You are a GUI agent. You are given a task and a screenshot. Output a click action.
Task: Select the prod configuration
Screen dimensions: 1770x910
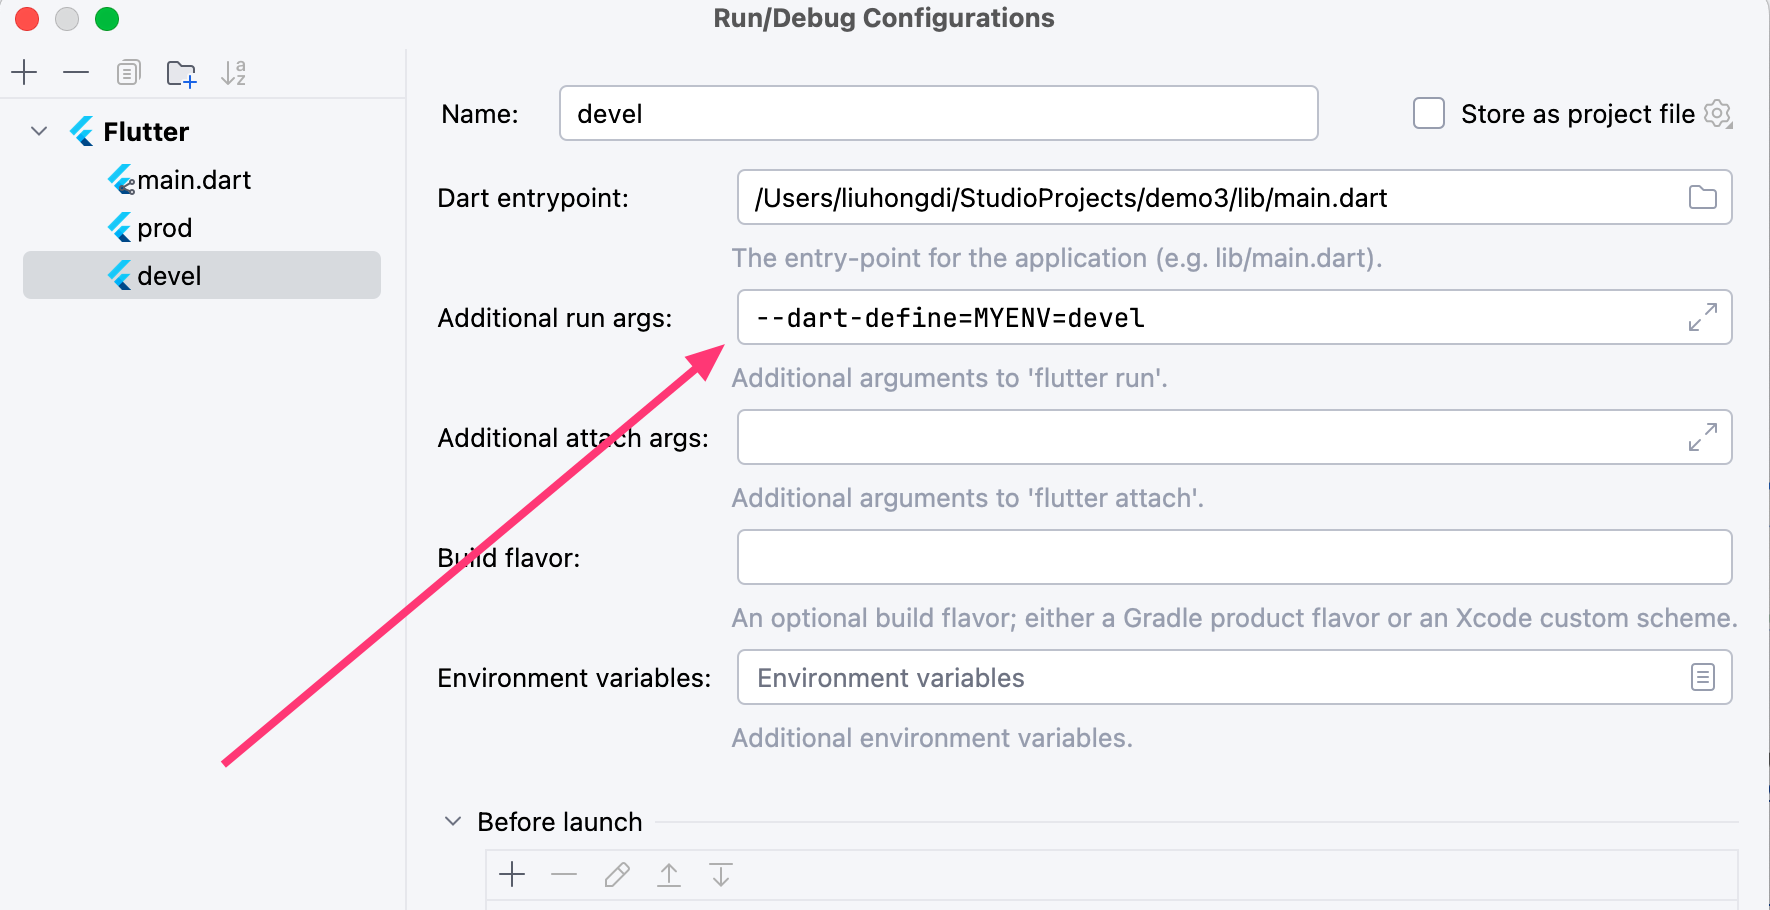pyautogui.click(x=164, y=228)
